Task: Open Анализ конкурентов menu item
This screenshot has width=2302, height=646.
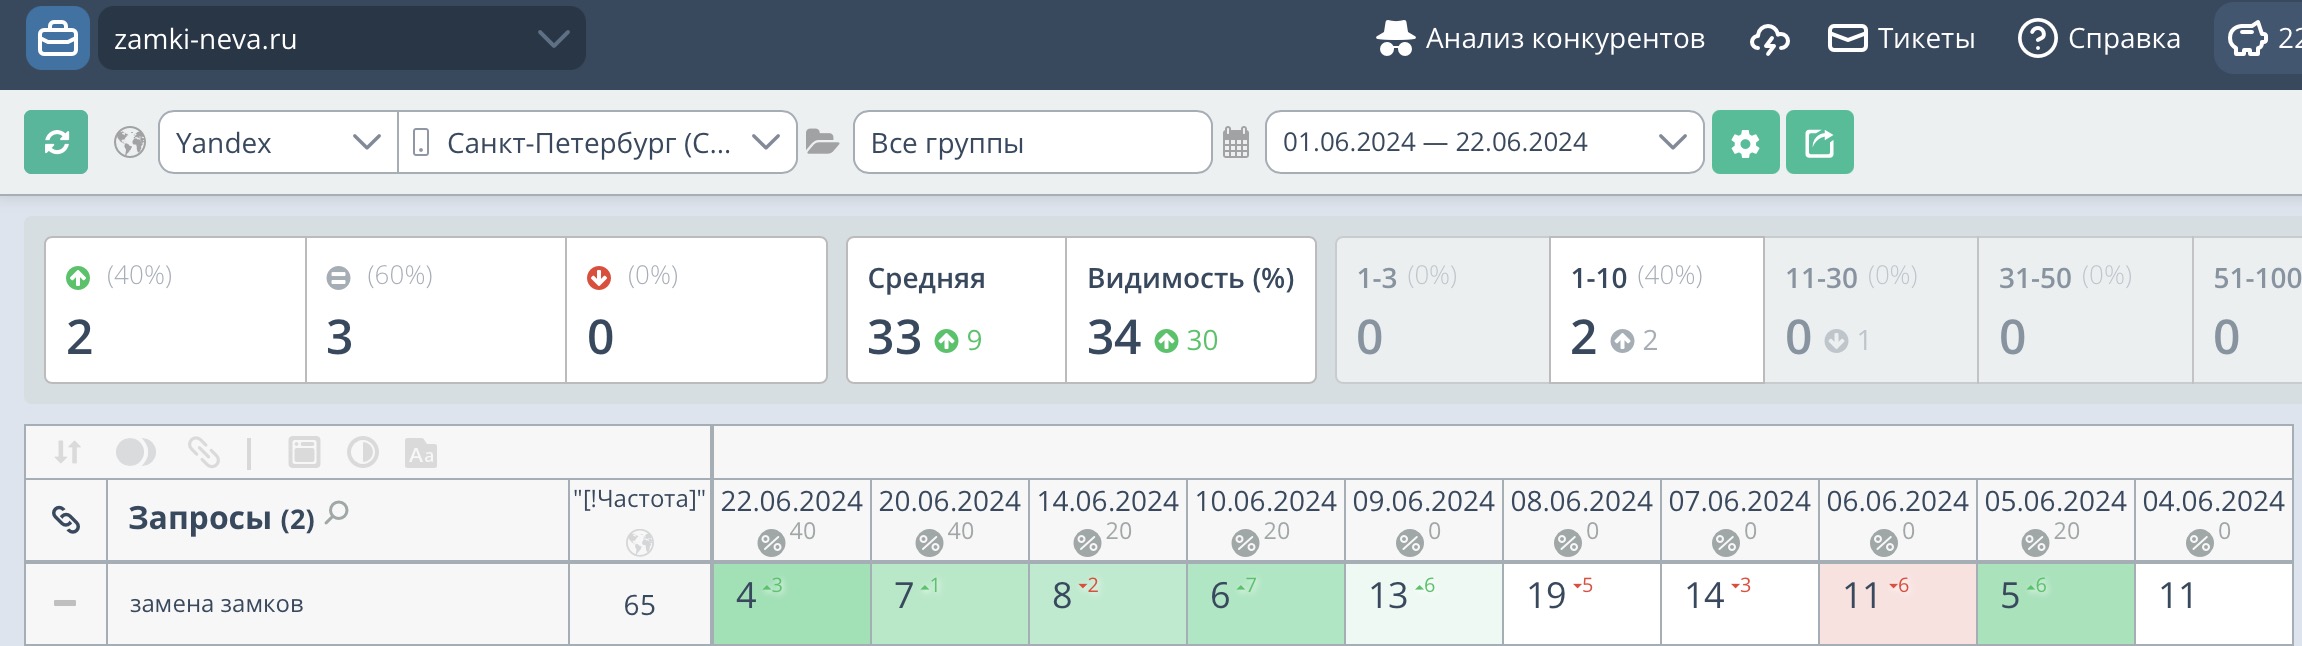Action: point(1541,39)
